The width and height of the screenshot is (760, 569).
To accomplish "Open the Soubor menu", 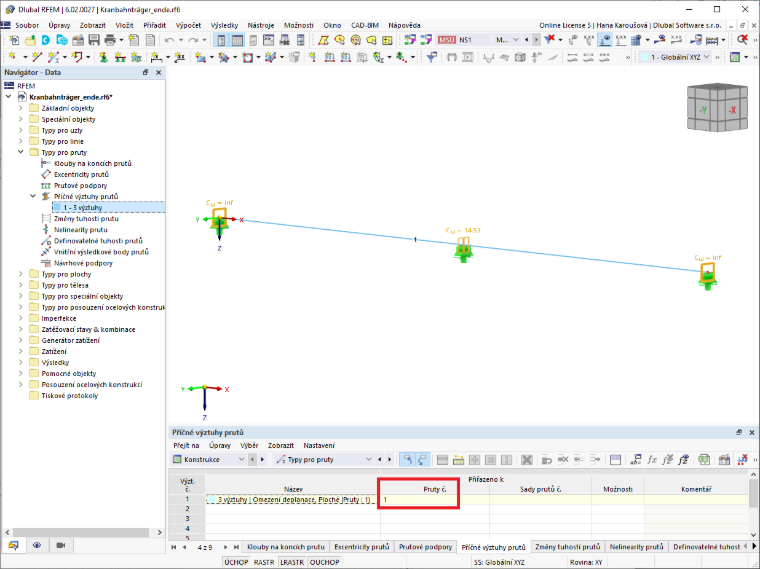I will click(x=27, y=25).
